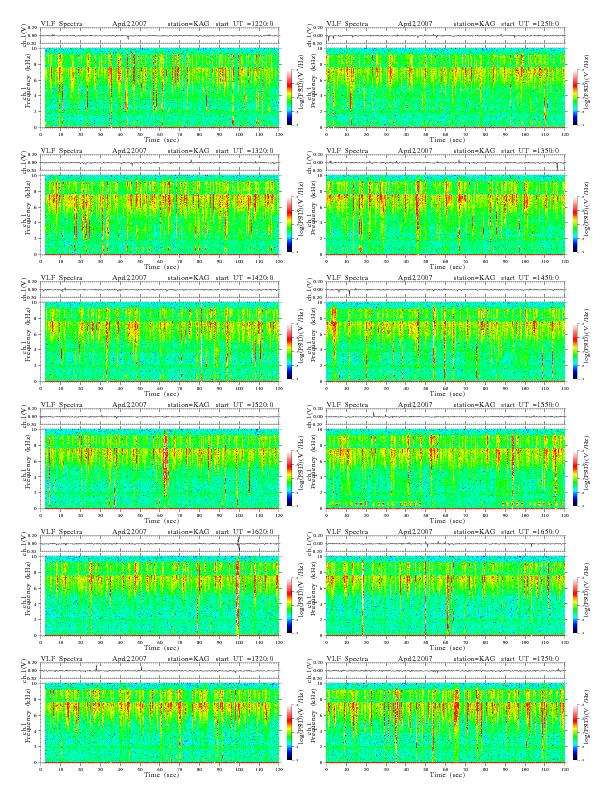Click 'Time (sec)' label under the 1620:0 panel

click(161, 648)
